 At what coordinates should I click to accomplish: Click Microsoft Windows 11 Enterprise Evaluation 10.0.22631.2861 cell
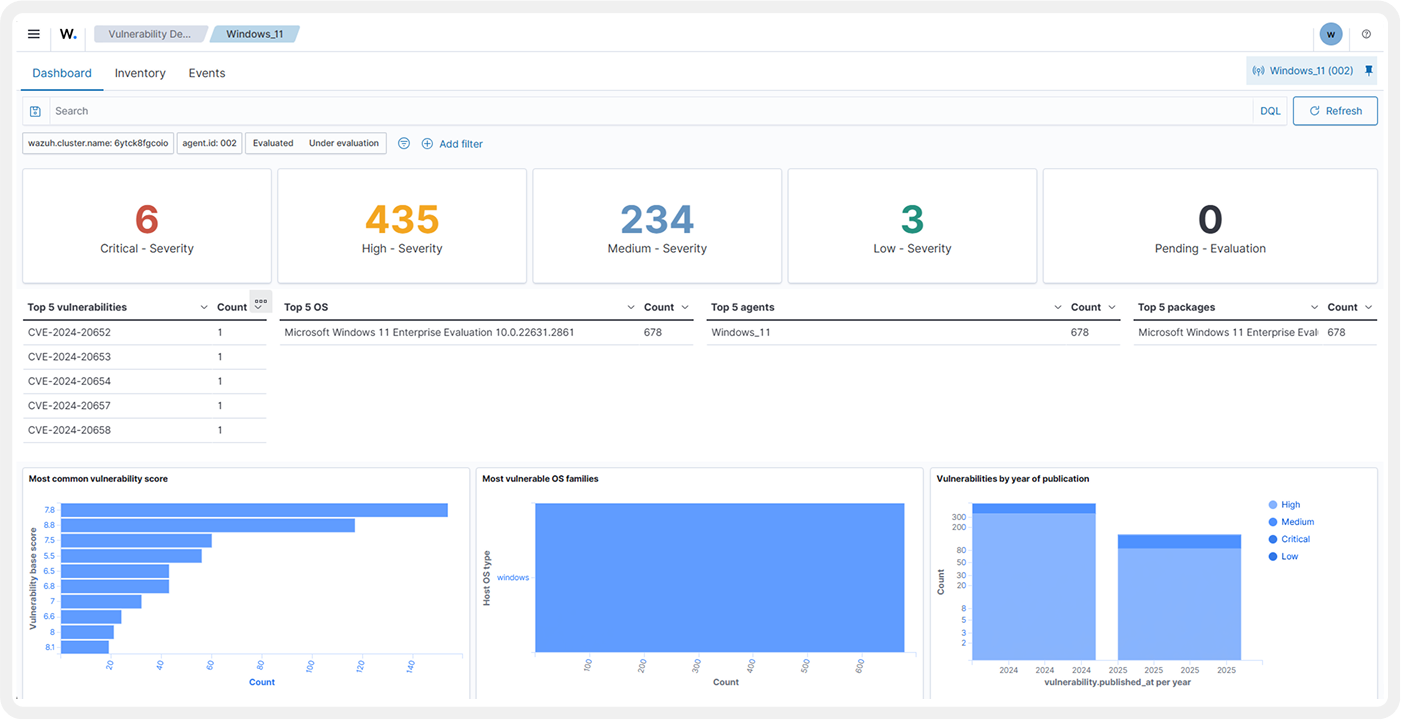pos(429,332)
